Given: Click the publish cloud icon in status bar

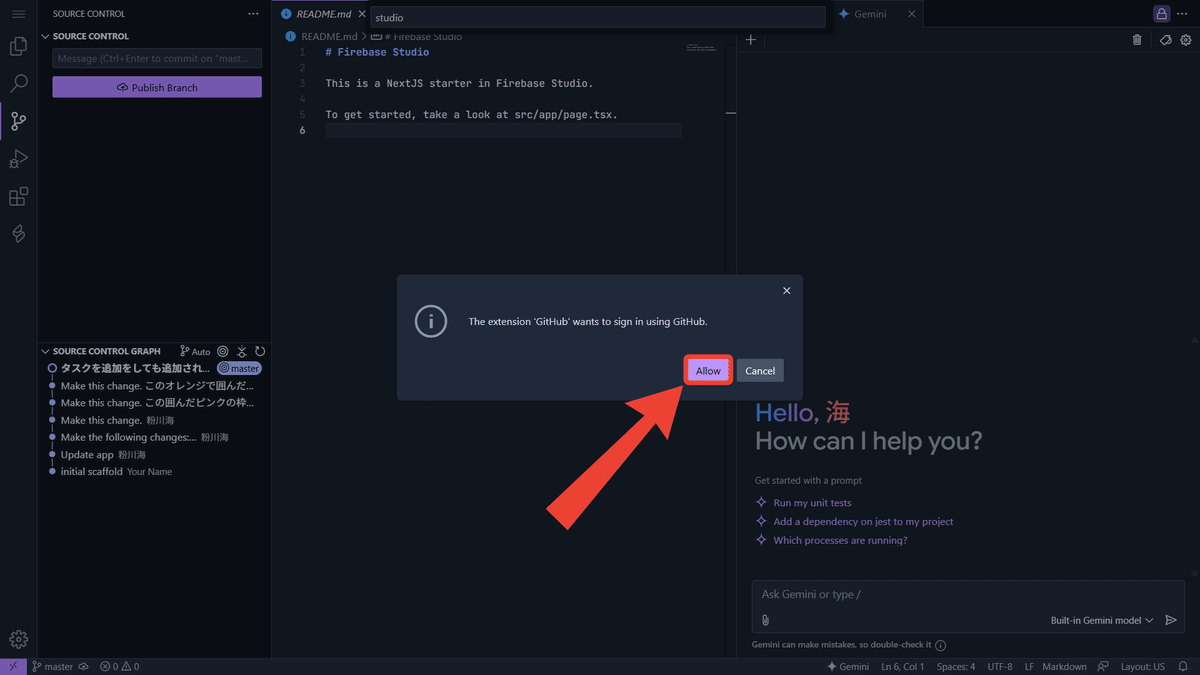Looking at the screenshot, I should [x=84, y=666].
